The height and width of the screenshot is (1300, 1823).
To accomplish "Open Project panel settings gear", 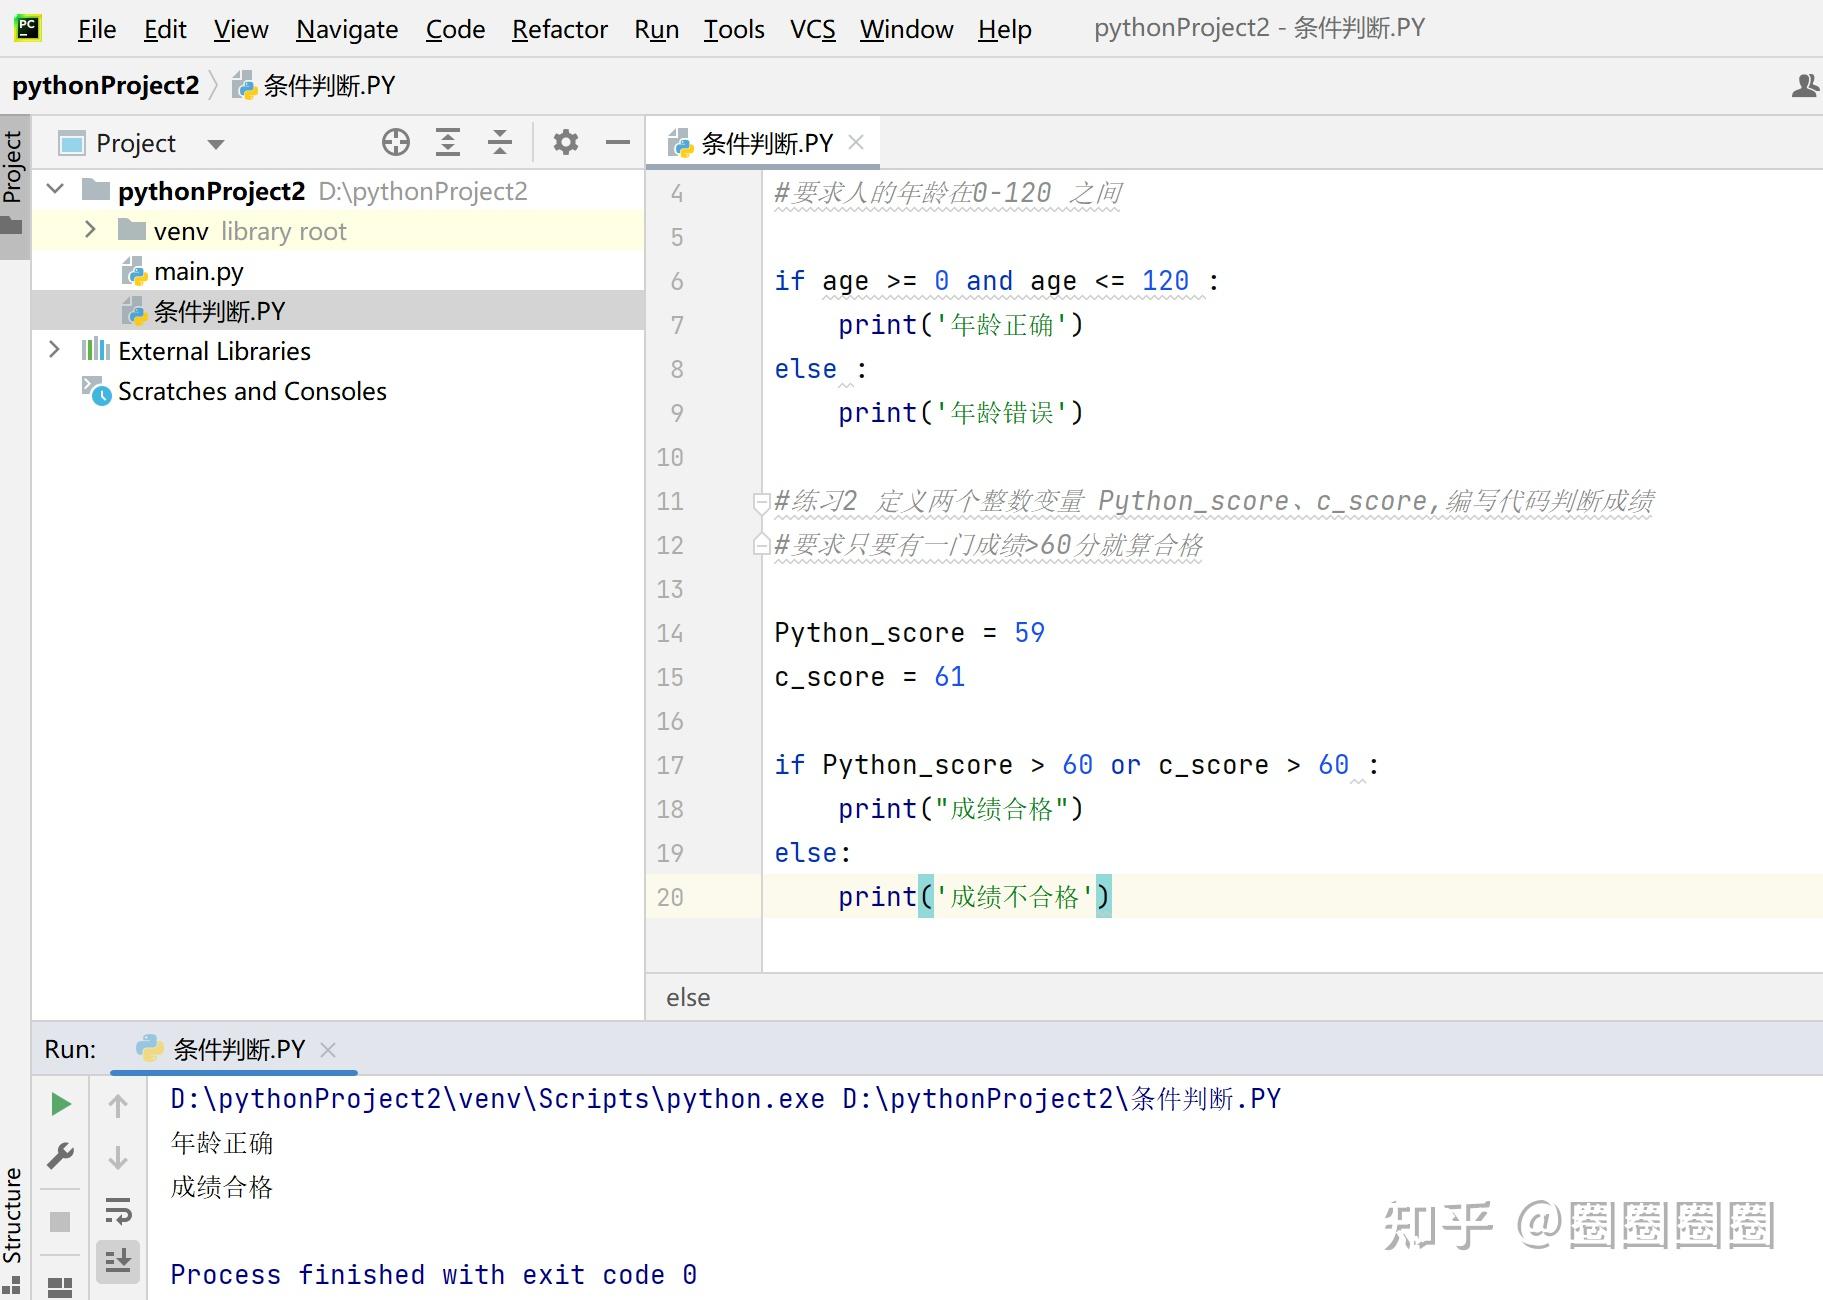I will coord(566,143).
